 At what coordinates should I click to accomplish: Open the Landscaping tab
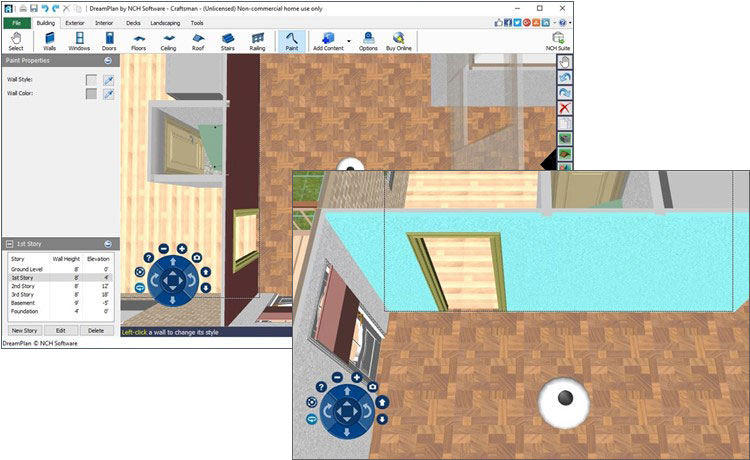(x=165, y=21)
